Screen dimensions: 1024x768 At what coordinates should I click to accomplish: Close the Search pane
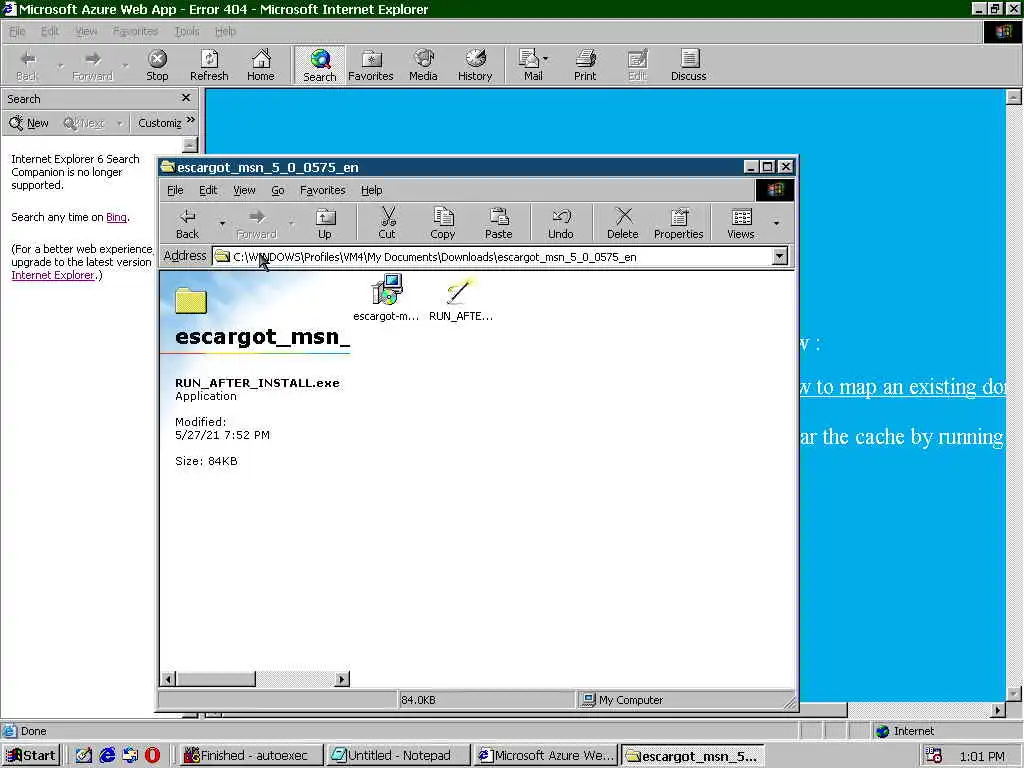186,97
